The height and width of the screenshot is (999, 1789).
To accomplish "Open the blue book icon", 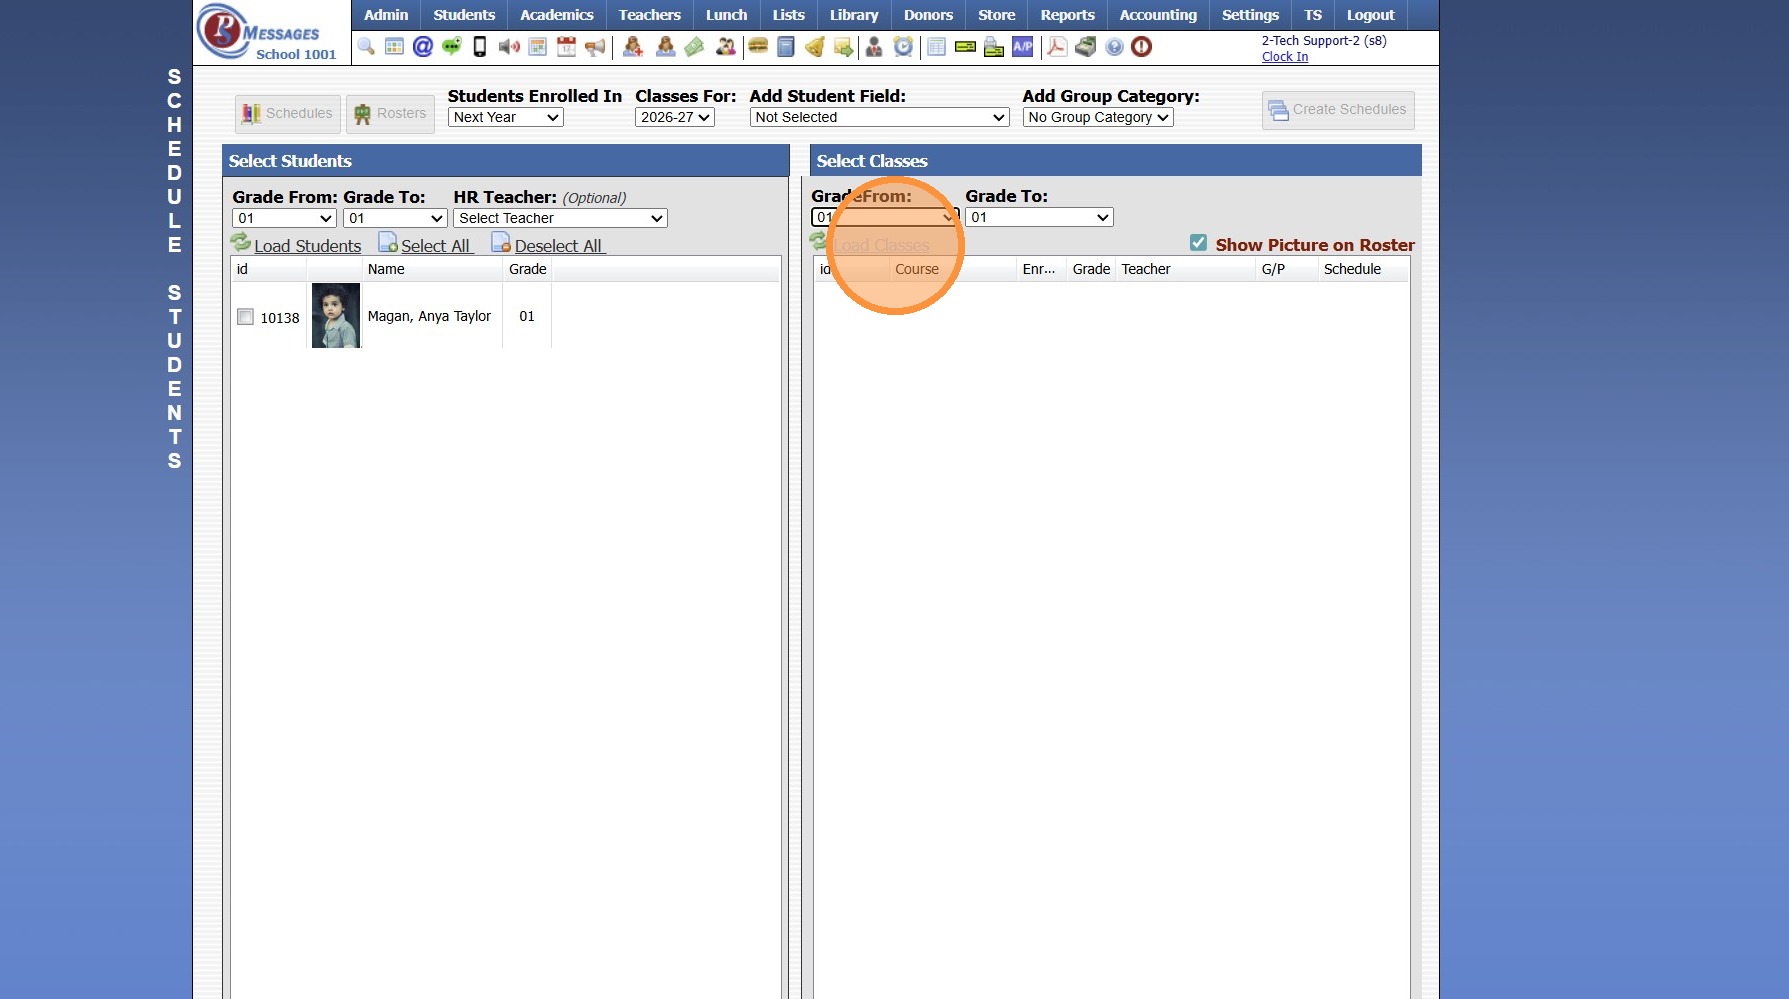I will (786, 47).
